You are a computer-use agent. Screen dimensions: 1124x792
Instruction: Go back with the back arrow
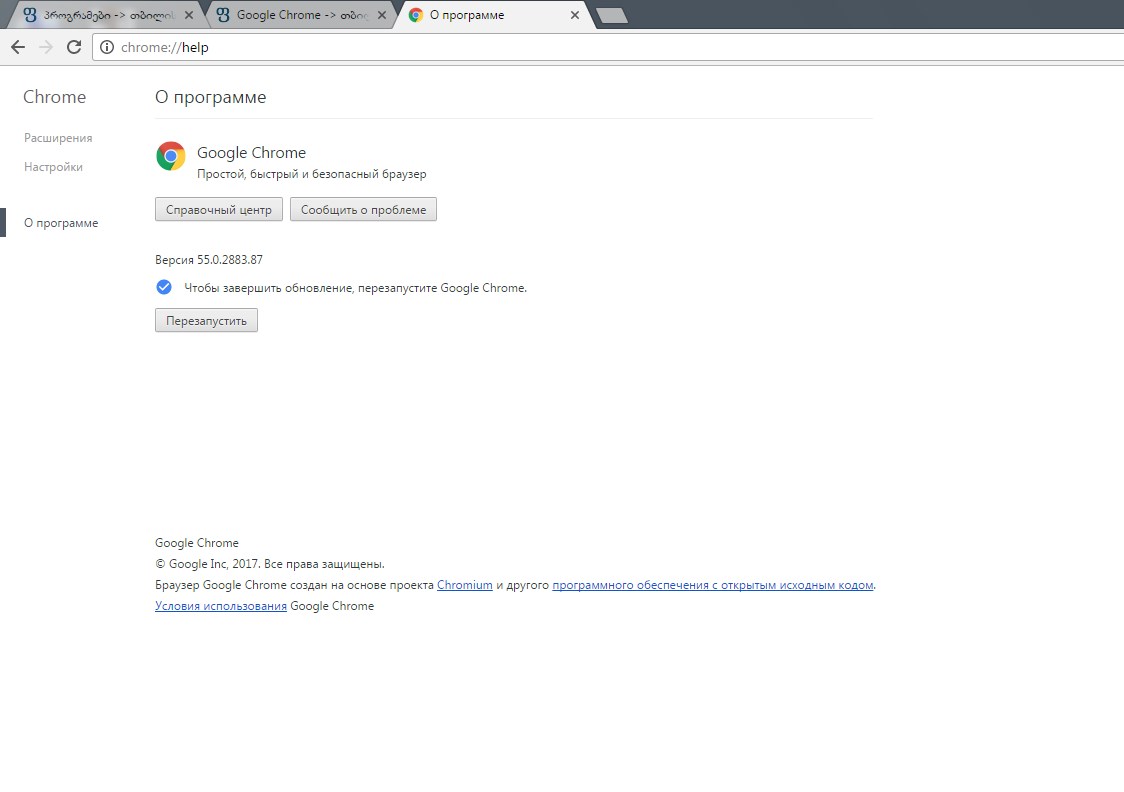(x=18, y=47)
